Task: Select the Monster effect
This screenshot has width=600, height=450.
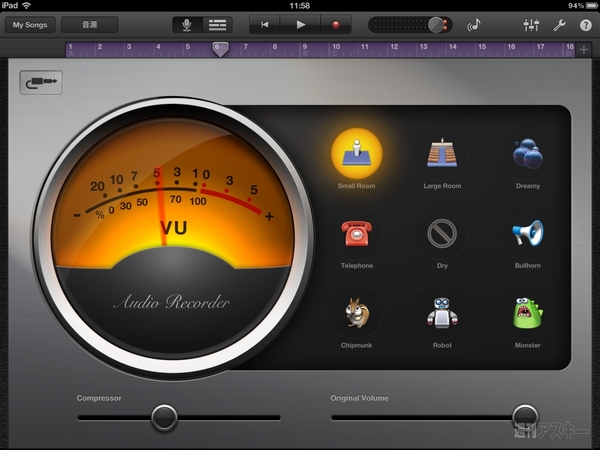Action: (x=528, y=318)
